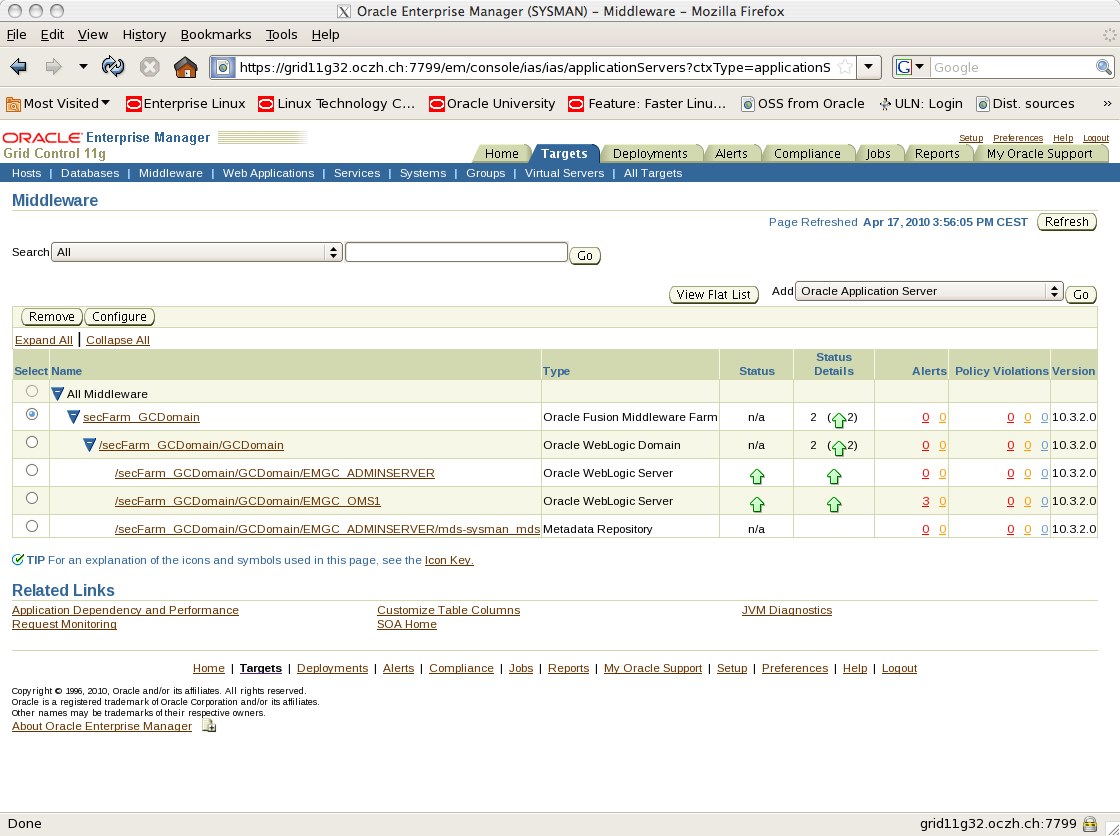
Task: Click inside the search text input field
Action: tap(455, 252)
